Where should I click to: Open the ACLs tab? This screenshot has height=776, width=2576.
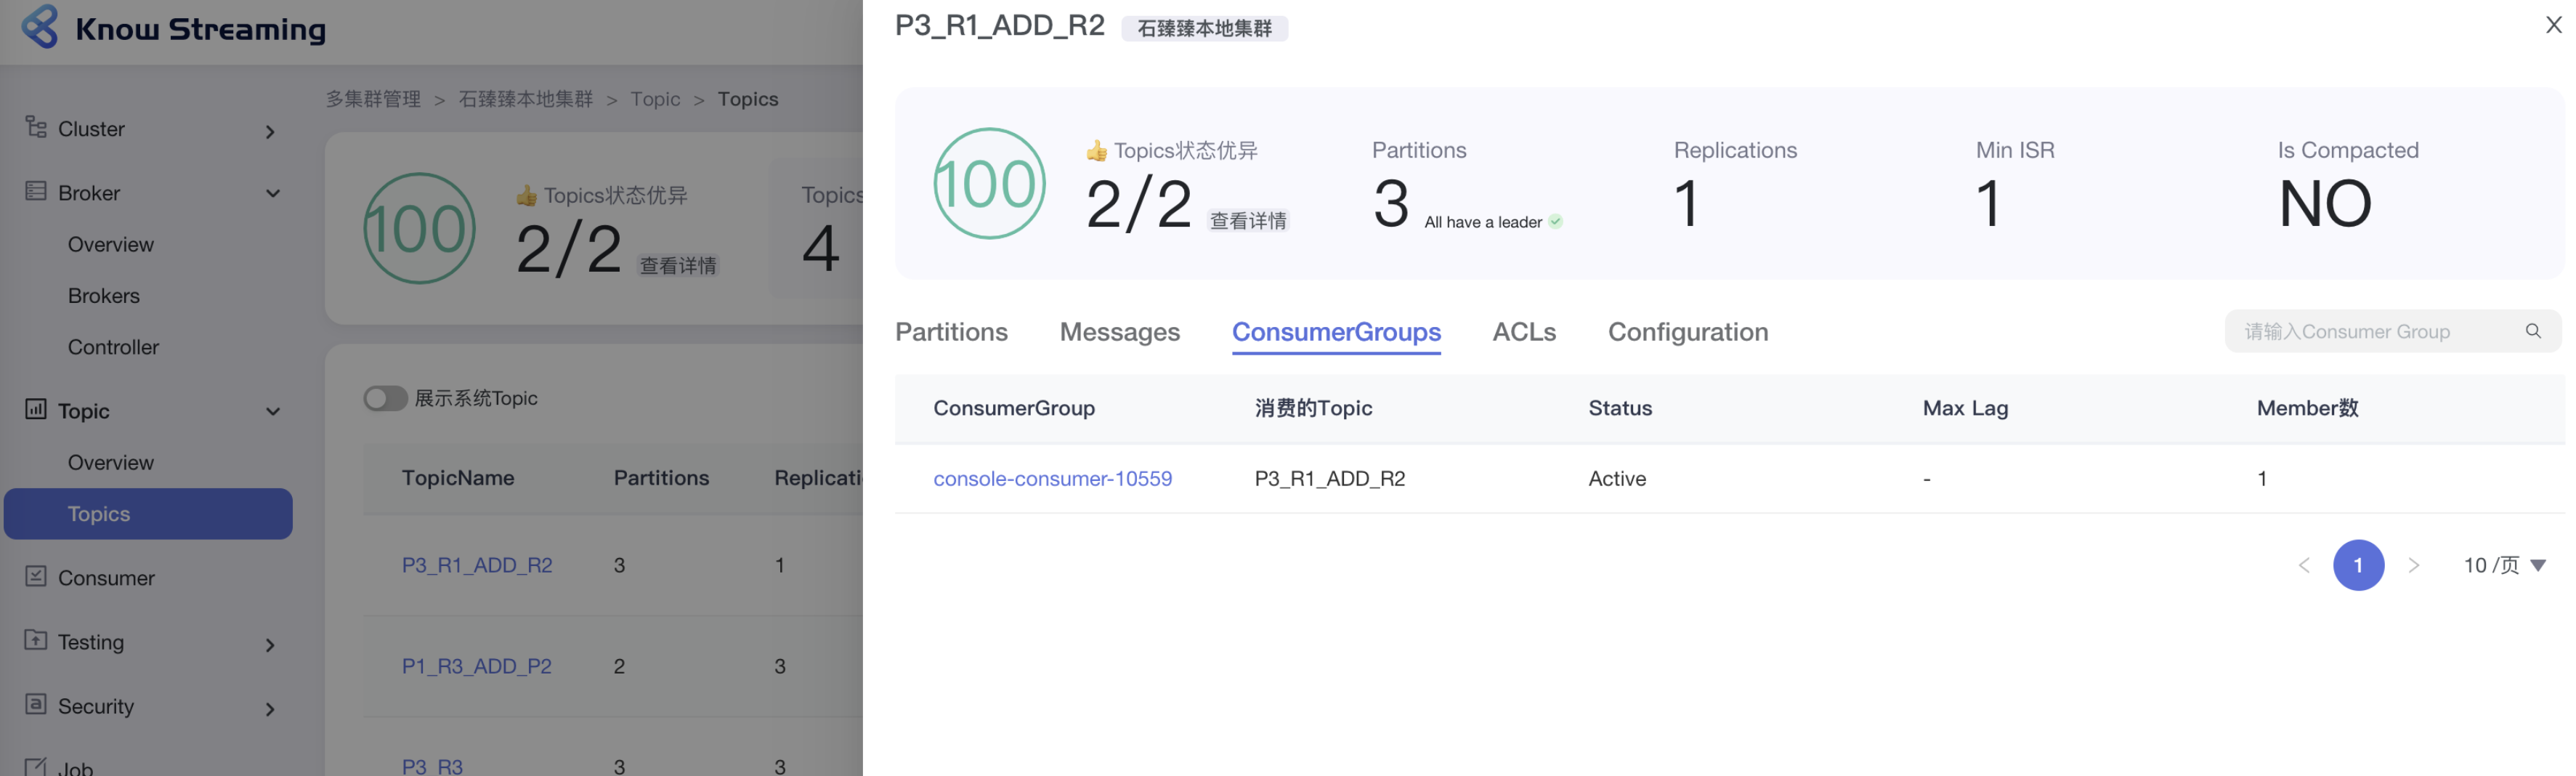1524,331
